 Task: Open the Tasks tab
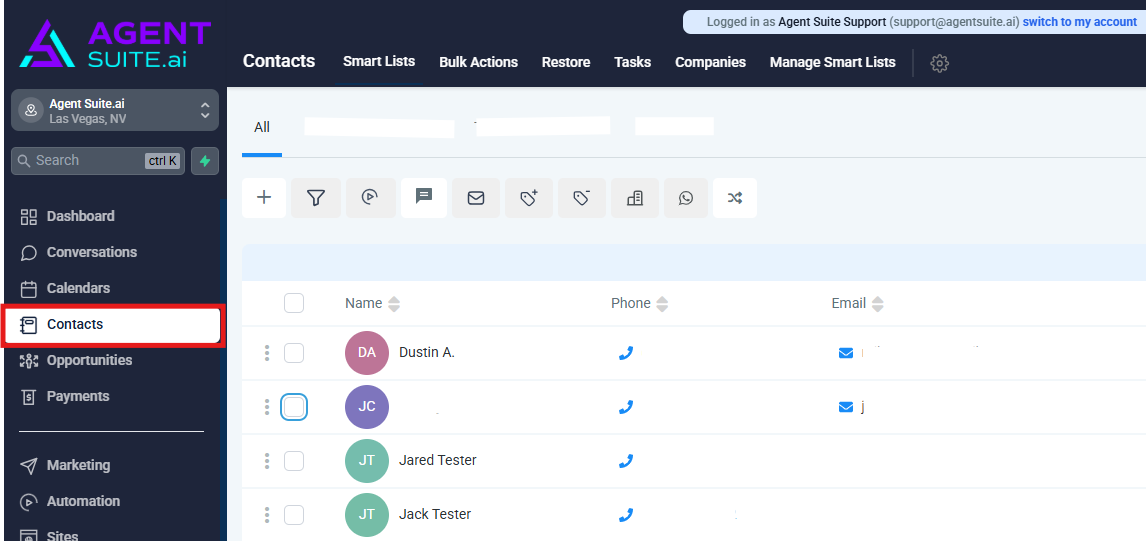(x=632, y=62)
